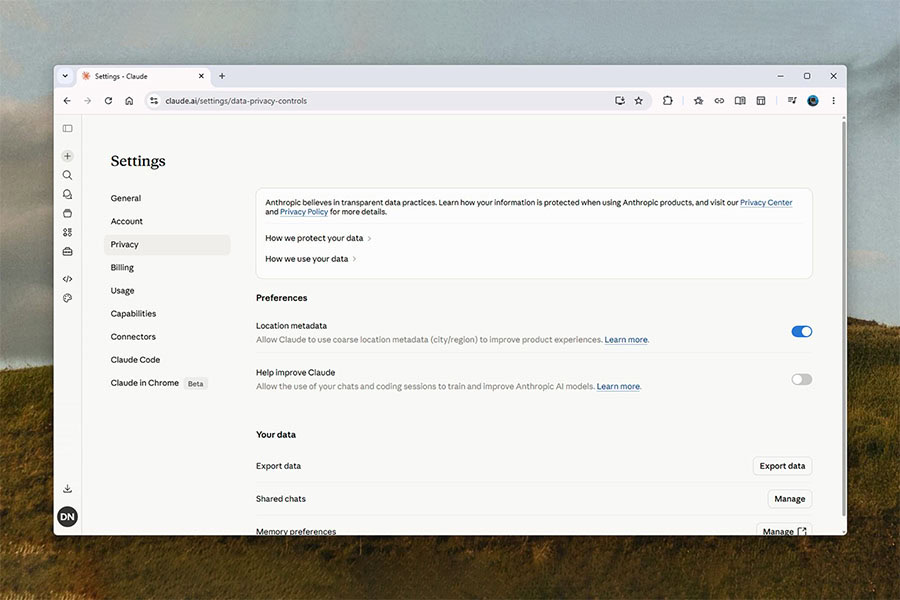Click the browser profile avatar

tap(813, 101)
